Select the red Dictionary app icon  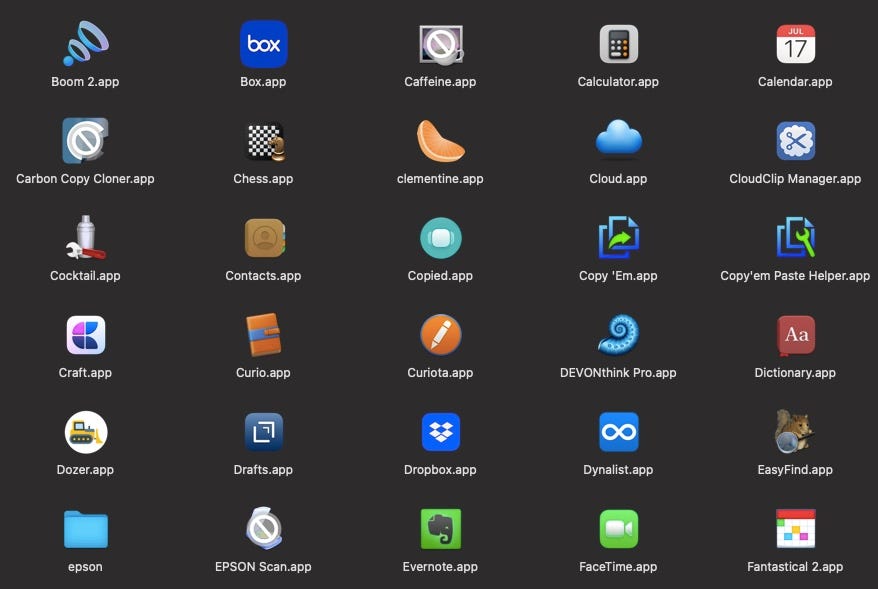(795, 335)
